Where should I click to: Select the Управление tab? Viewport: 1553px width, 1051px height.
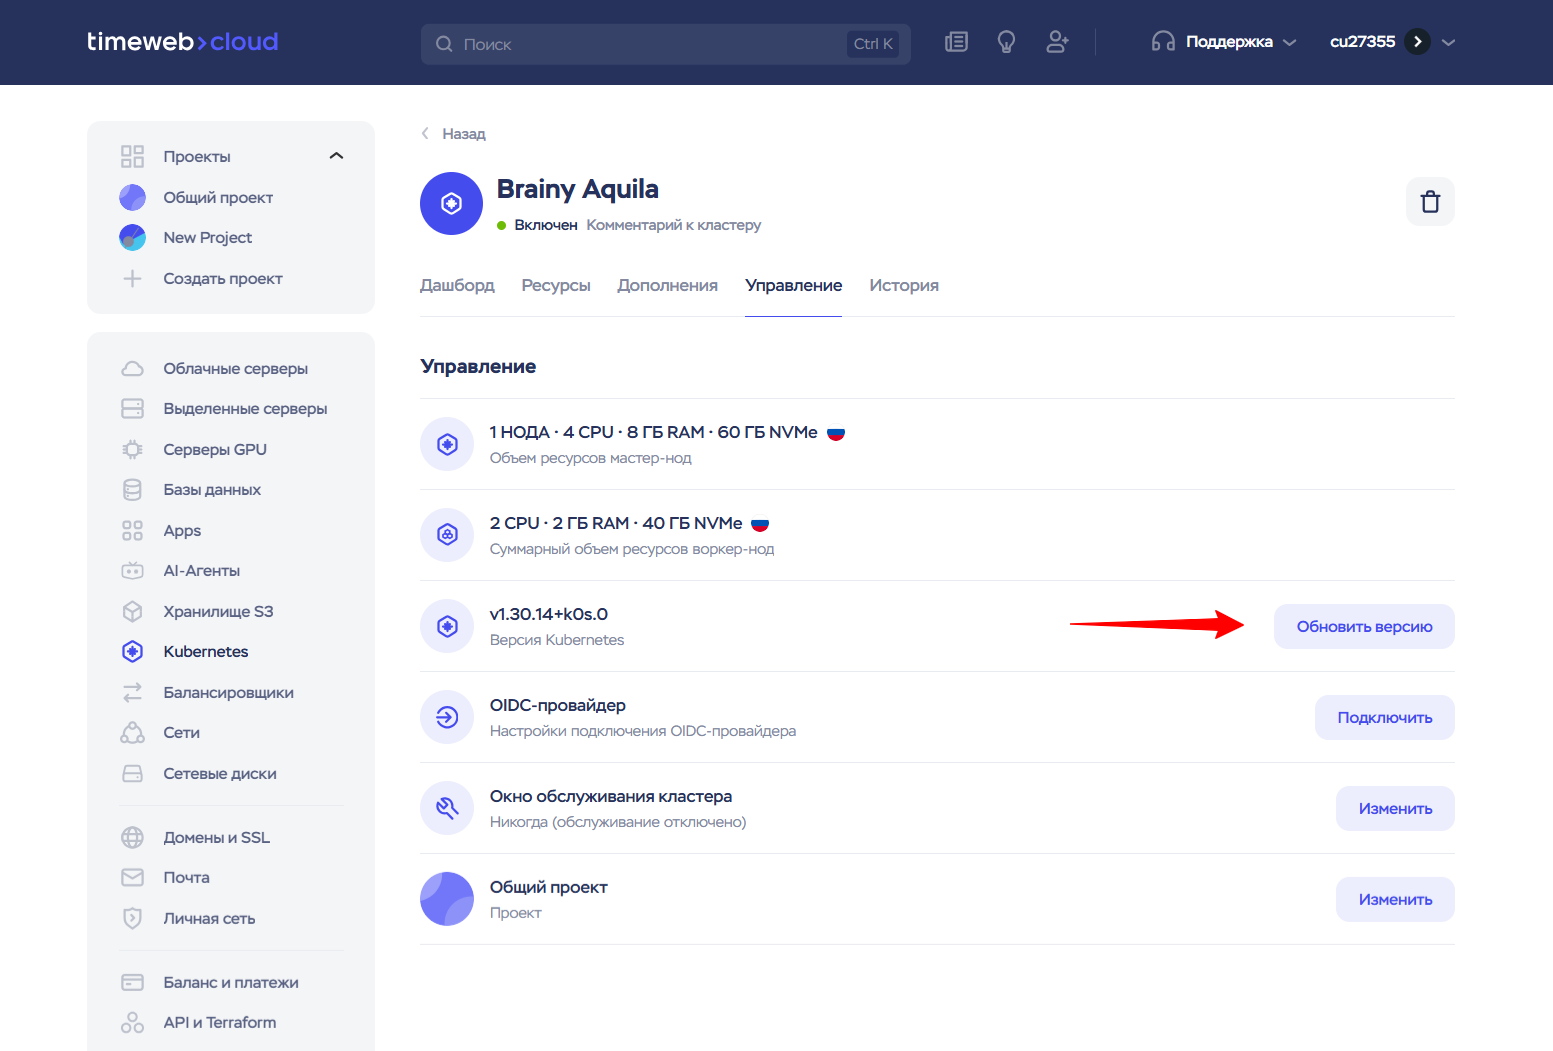[794, 286]
